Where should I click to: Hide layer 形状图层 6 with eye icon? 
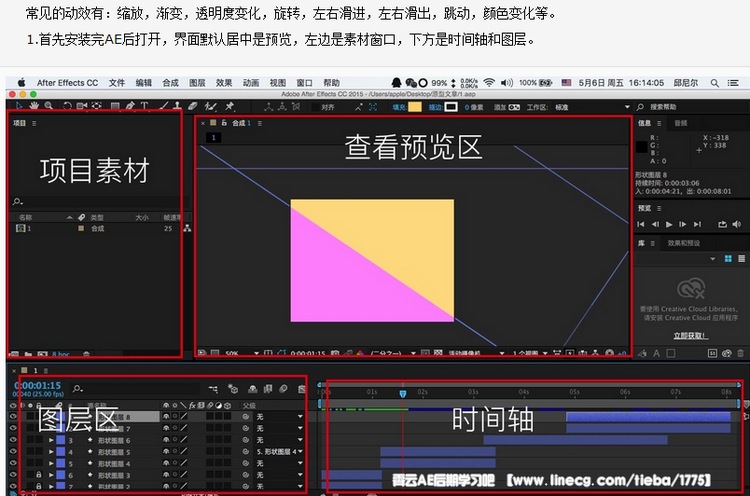[x=13, y=440]
